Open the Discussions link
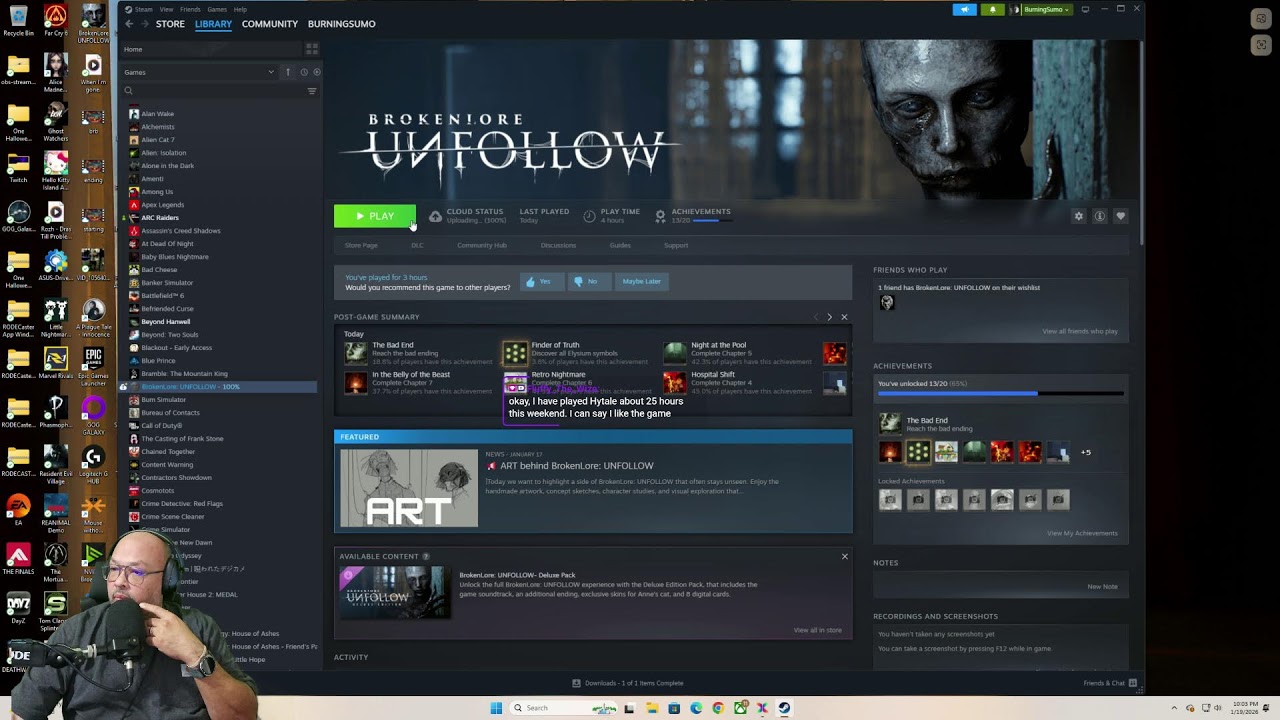 [558, 245]
